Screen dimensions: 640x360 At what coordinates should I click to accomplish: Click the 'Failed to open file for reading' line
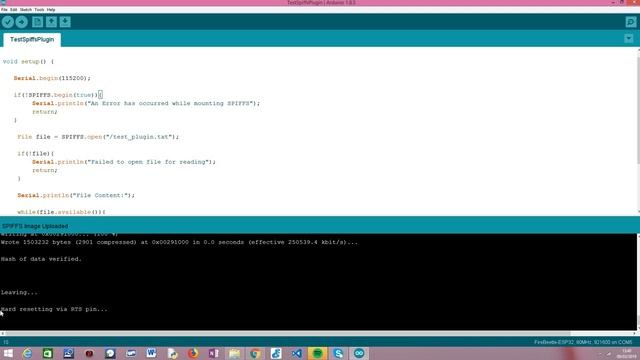point(124,162)
